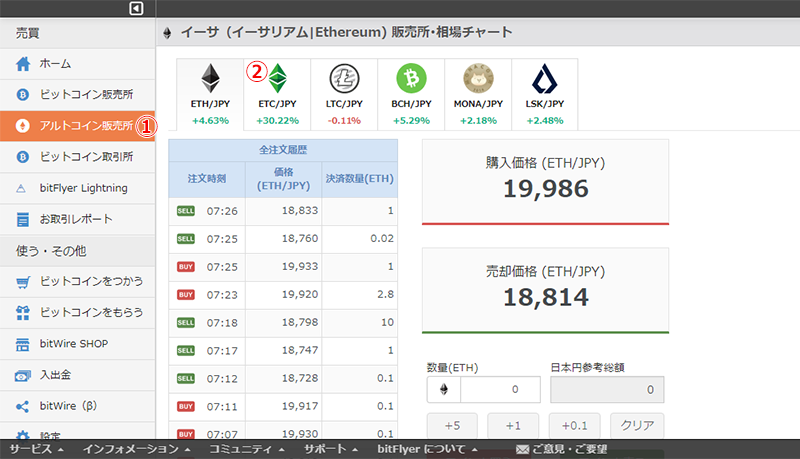Expand the インフォメーション footer menu
Screen dimensions: 800x459
coord(136,449)
